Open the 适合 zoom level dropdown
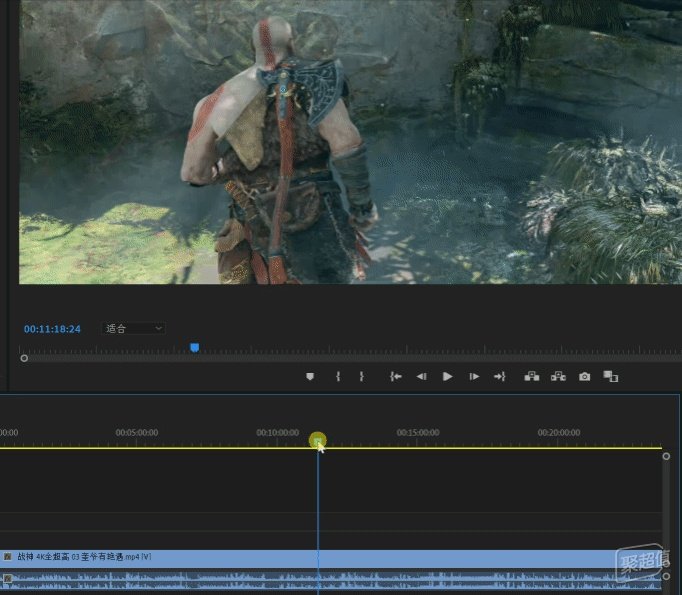This screenshot has width=682, height=595. (134, 328)
